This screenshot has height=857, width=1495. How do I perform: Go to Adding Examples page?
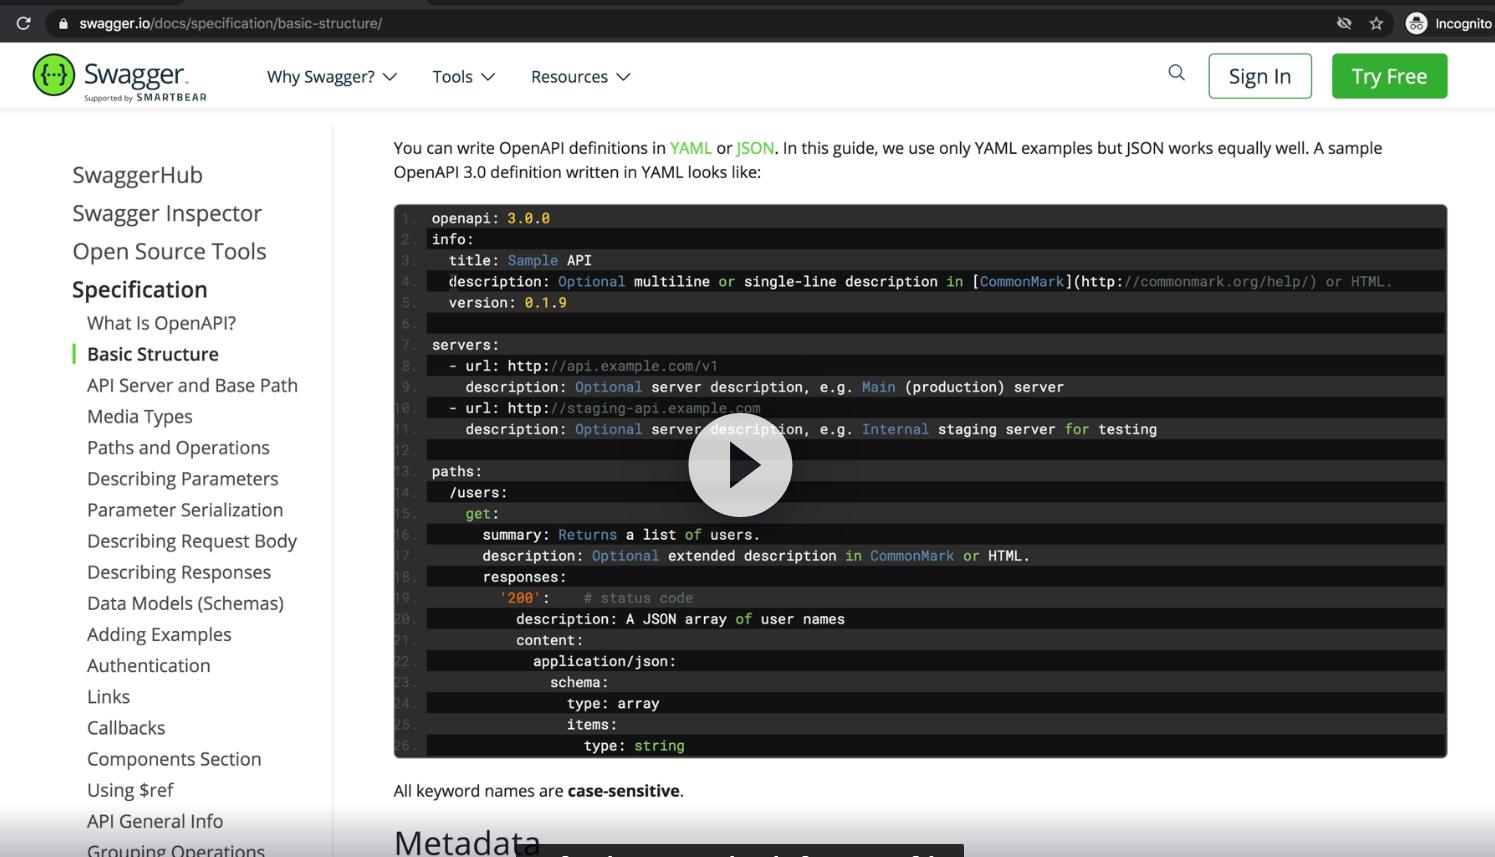click(159, 634)
